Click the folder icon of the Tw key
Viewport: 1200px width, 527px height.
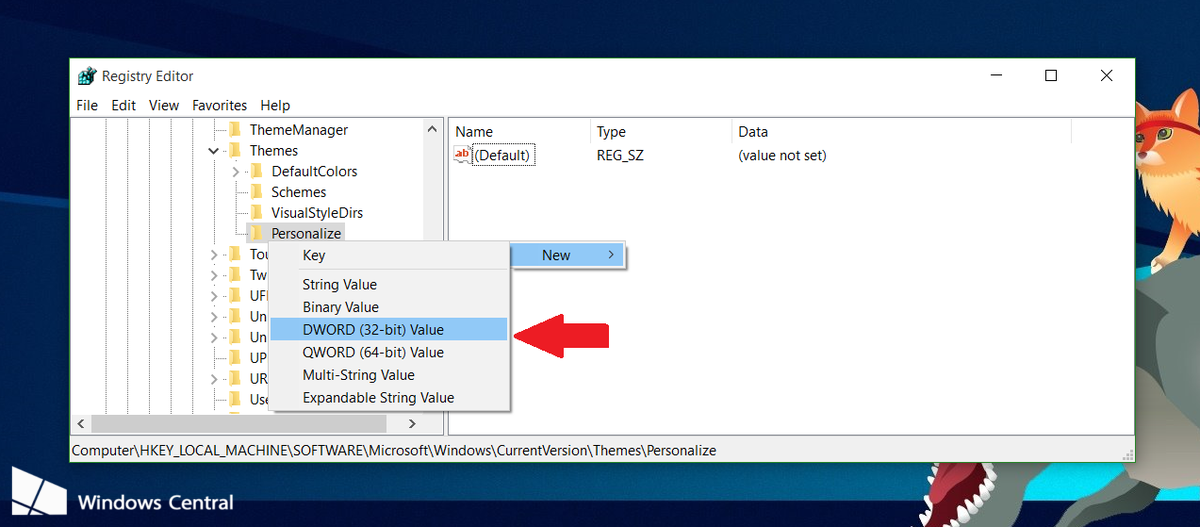pos(235,275)
